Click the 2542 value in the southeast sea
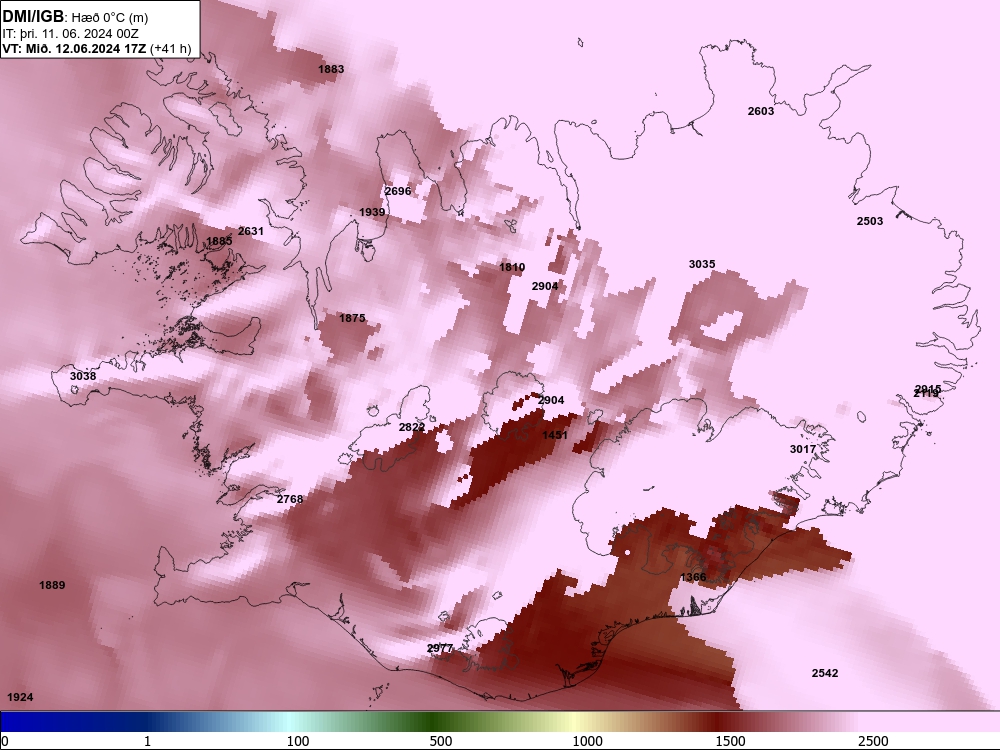1000x750 pixels. click(825, 673)
